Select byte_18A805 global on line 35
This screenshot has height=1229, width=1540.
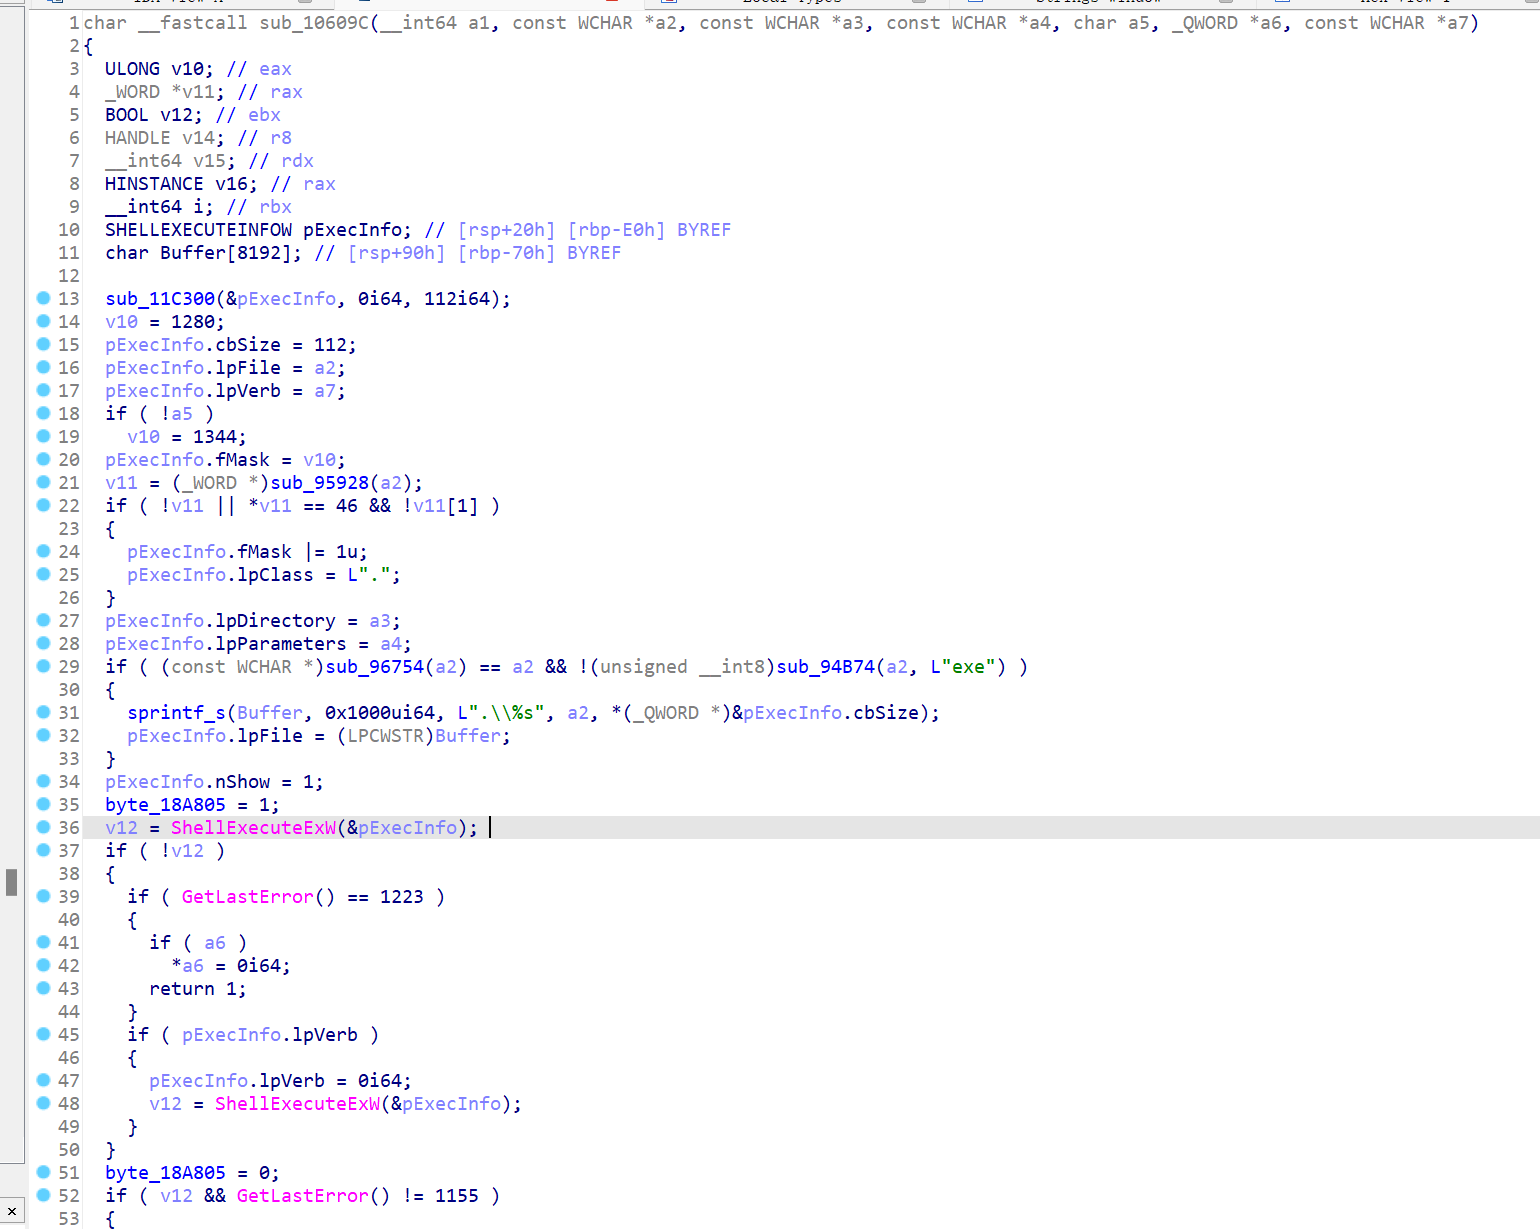pos(165,805)
